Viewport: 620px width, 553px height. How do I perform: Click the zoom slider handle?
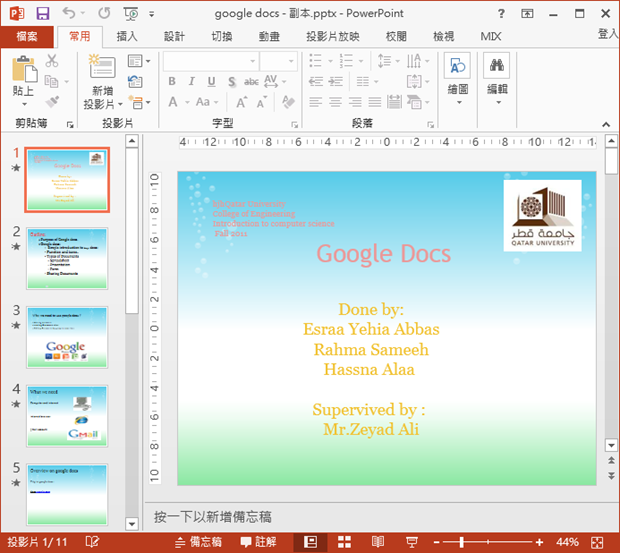461,542
